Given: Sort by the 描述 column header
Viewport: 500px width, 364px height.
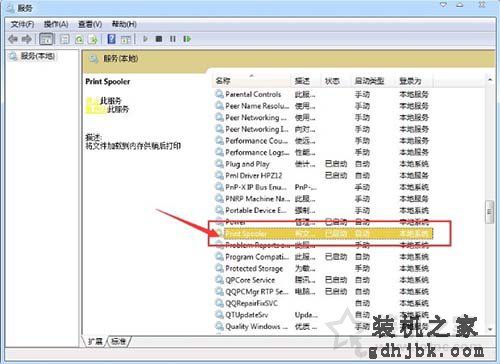Looking at the screenshot, I should 305,81.
